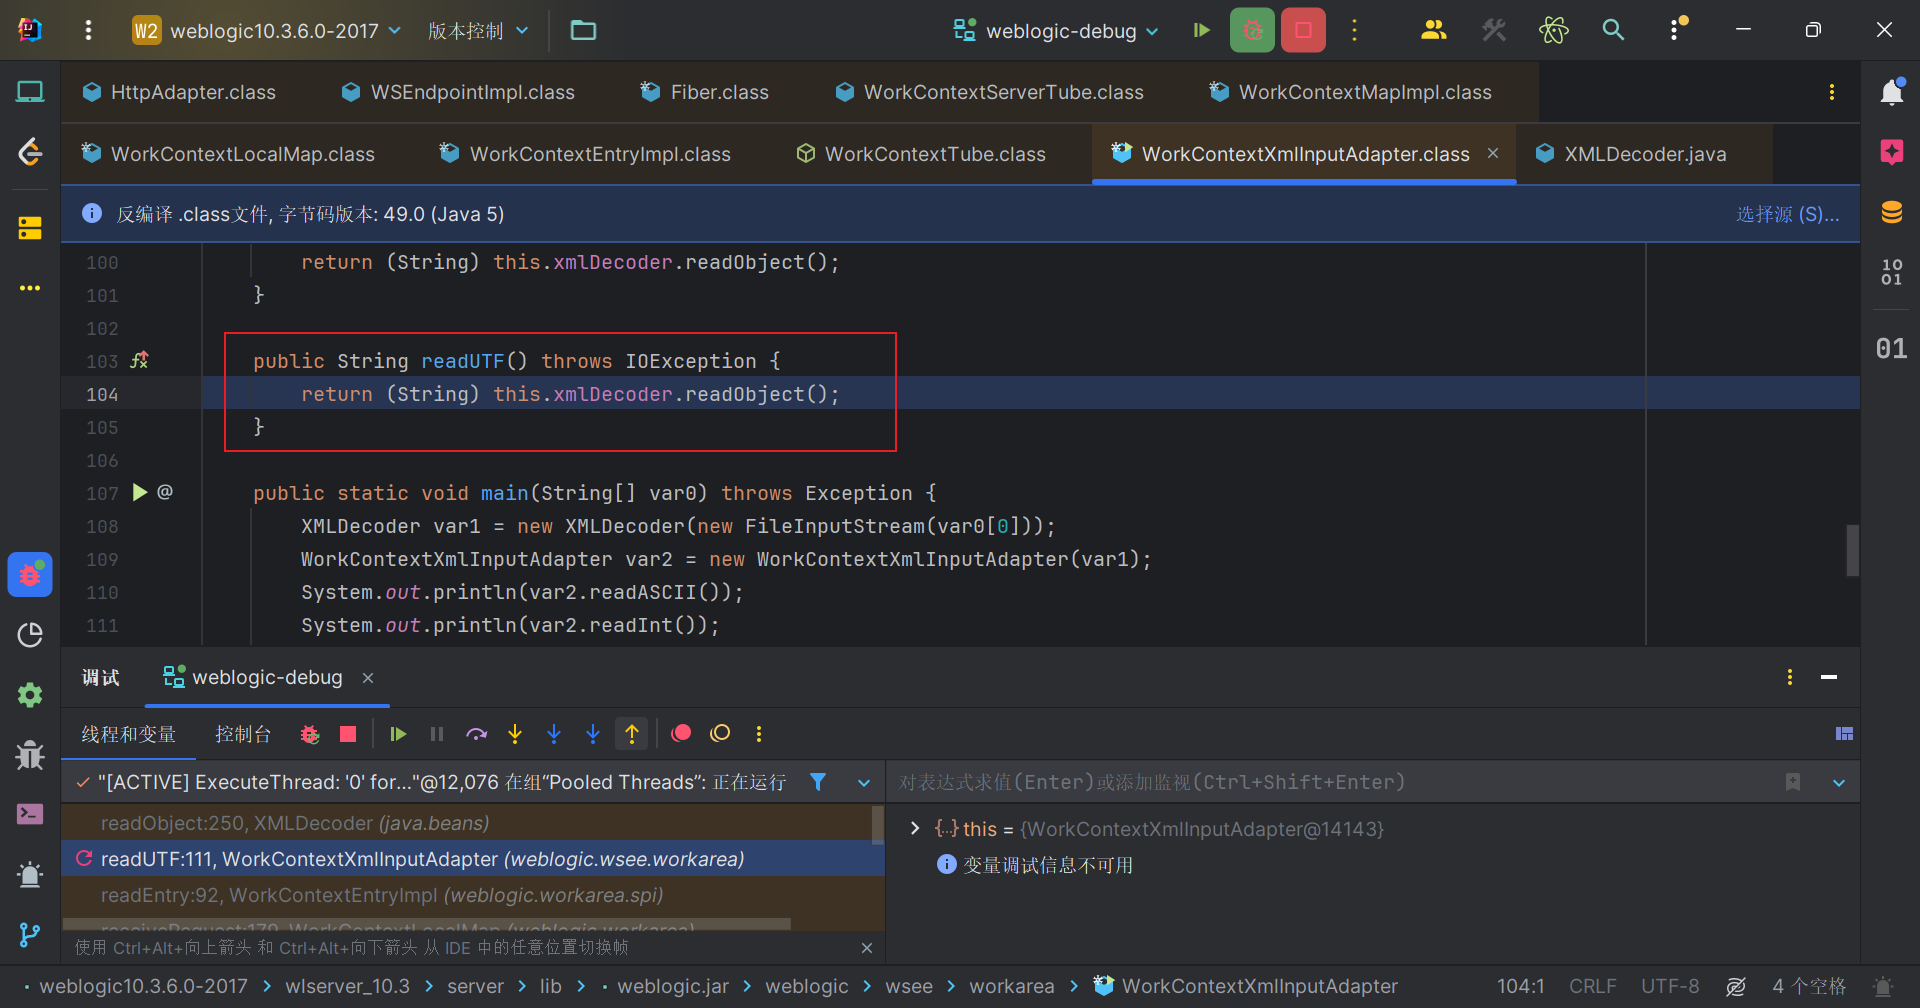Image resolution: width=1920 pixels, height=1008 pixels.
Task: Stop the running session red square
Action: tap(1303, 30)
